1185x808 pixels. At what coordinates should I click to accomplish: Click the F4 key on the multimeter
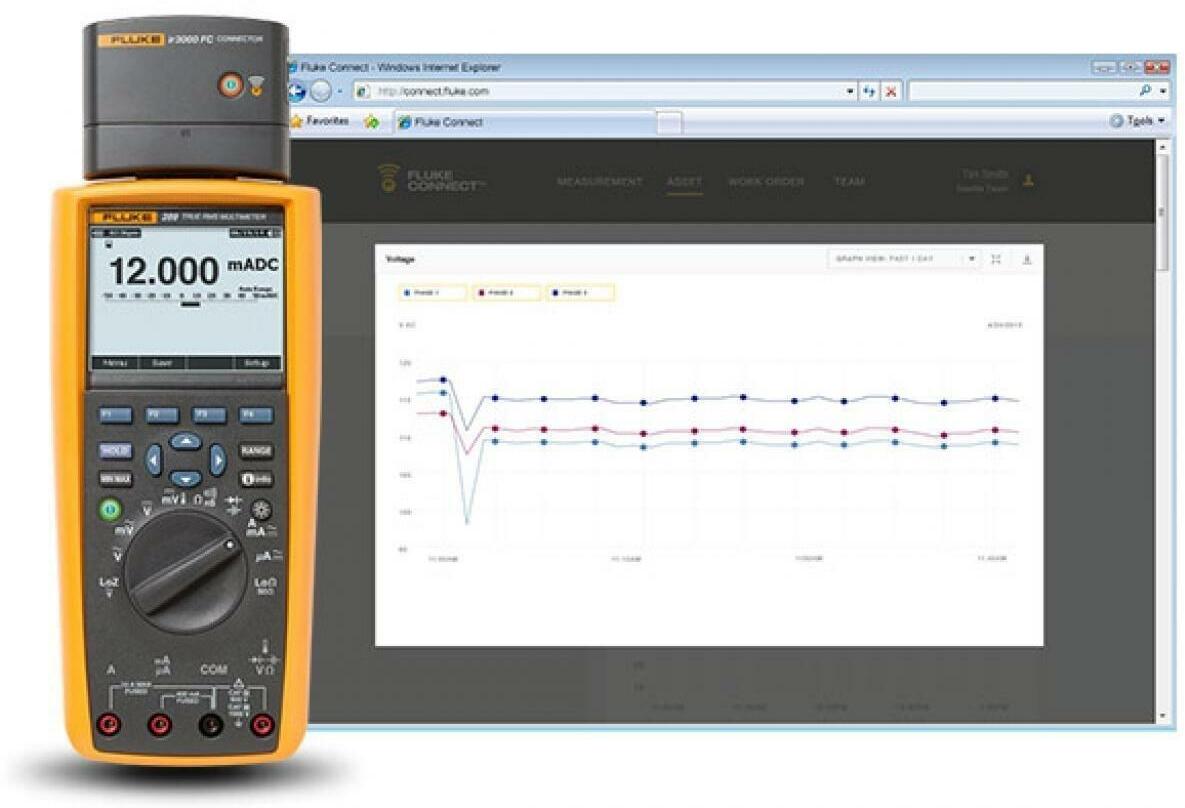[255, 415]
